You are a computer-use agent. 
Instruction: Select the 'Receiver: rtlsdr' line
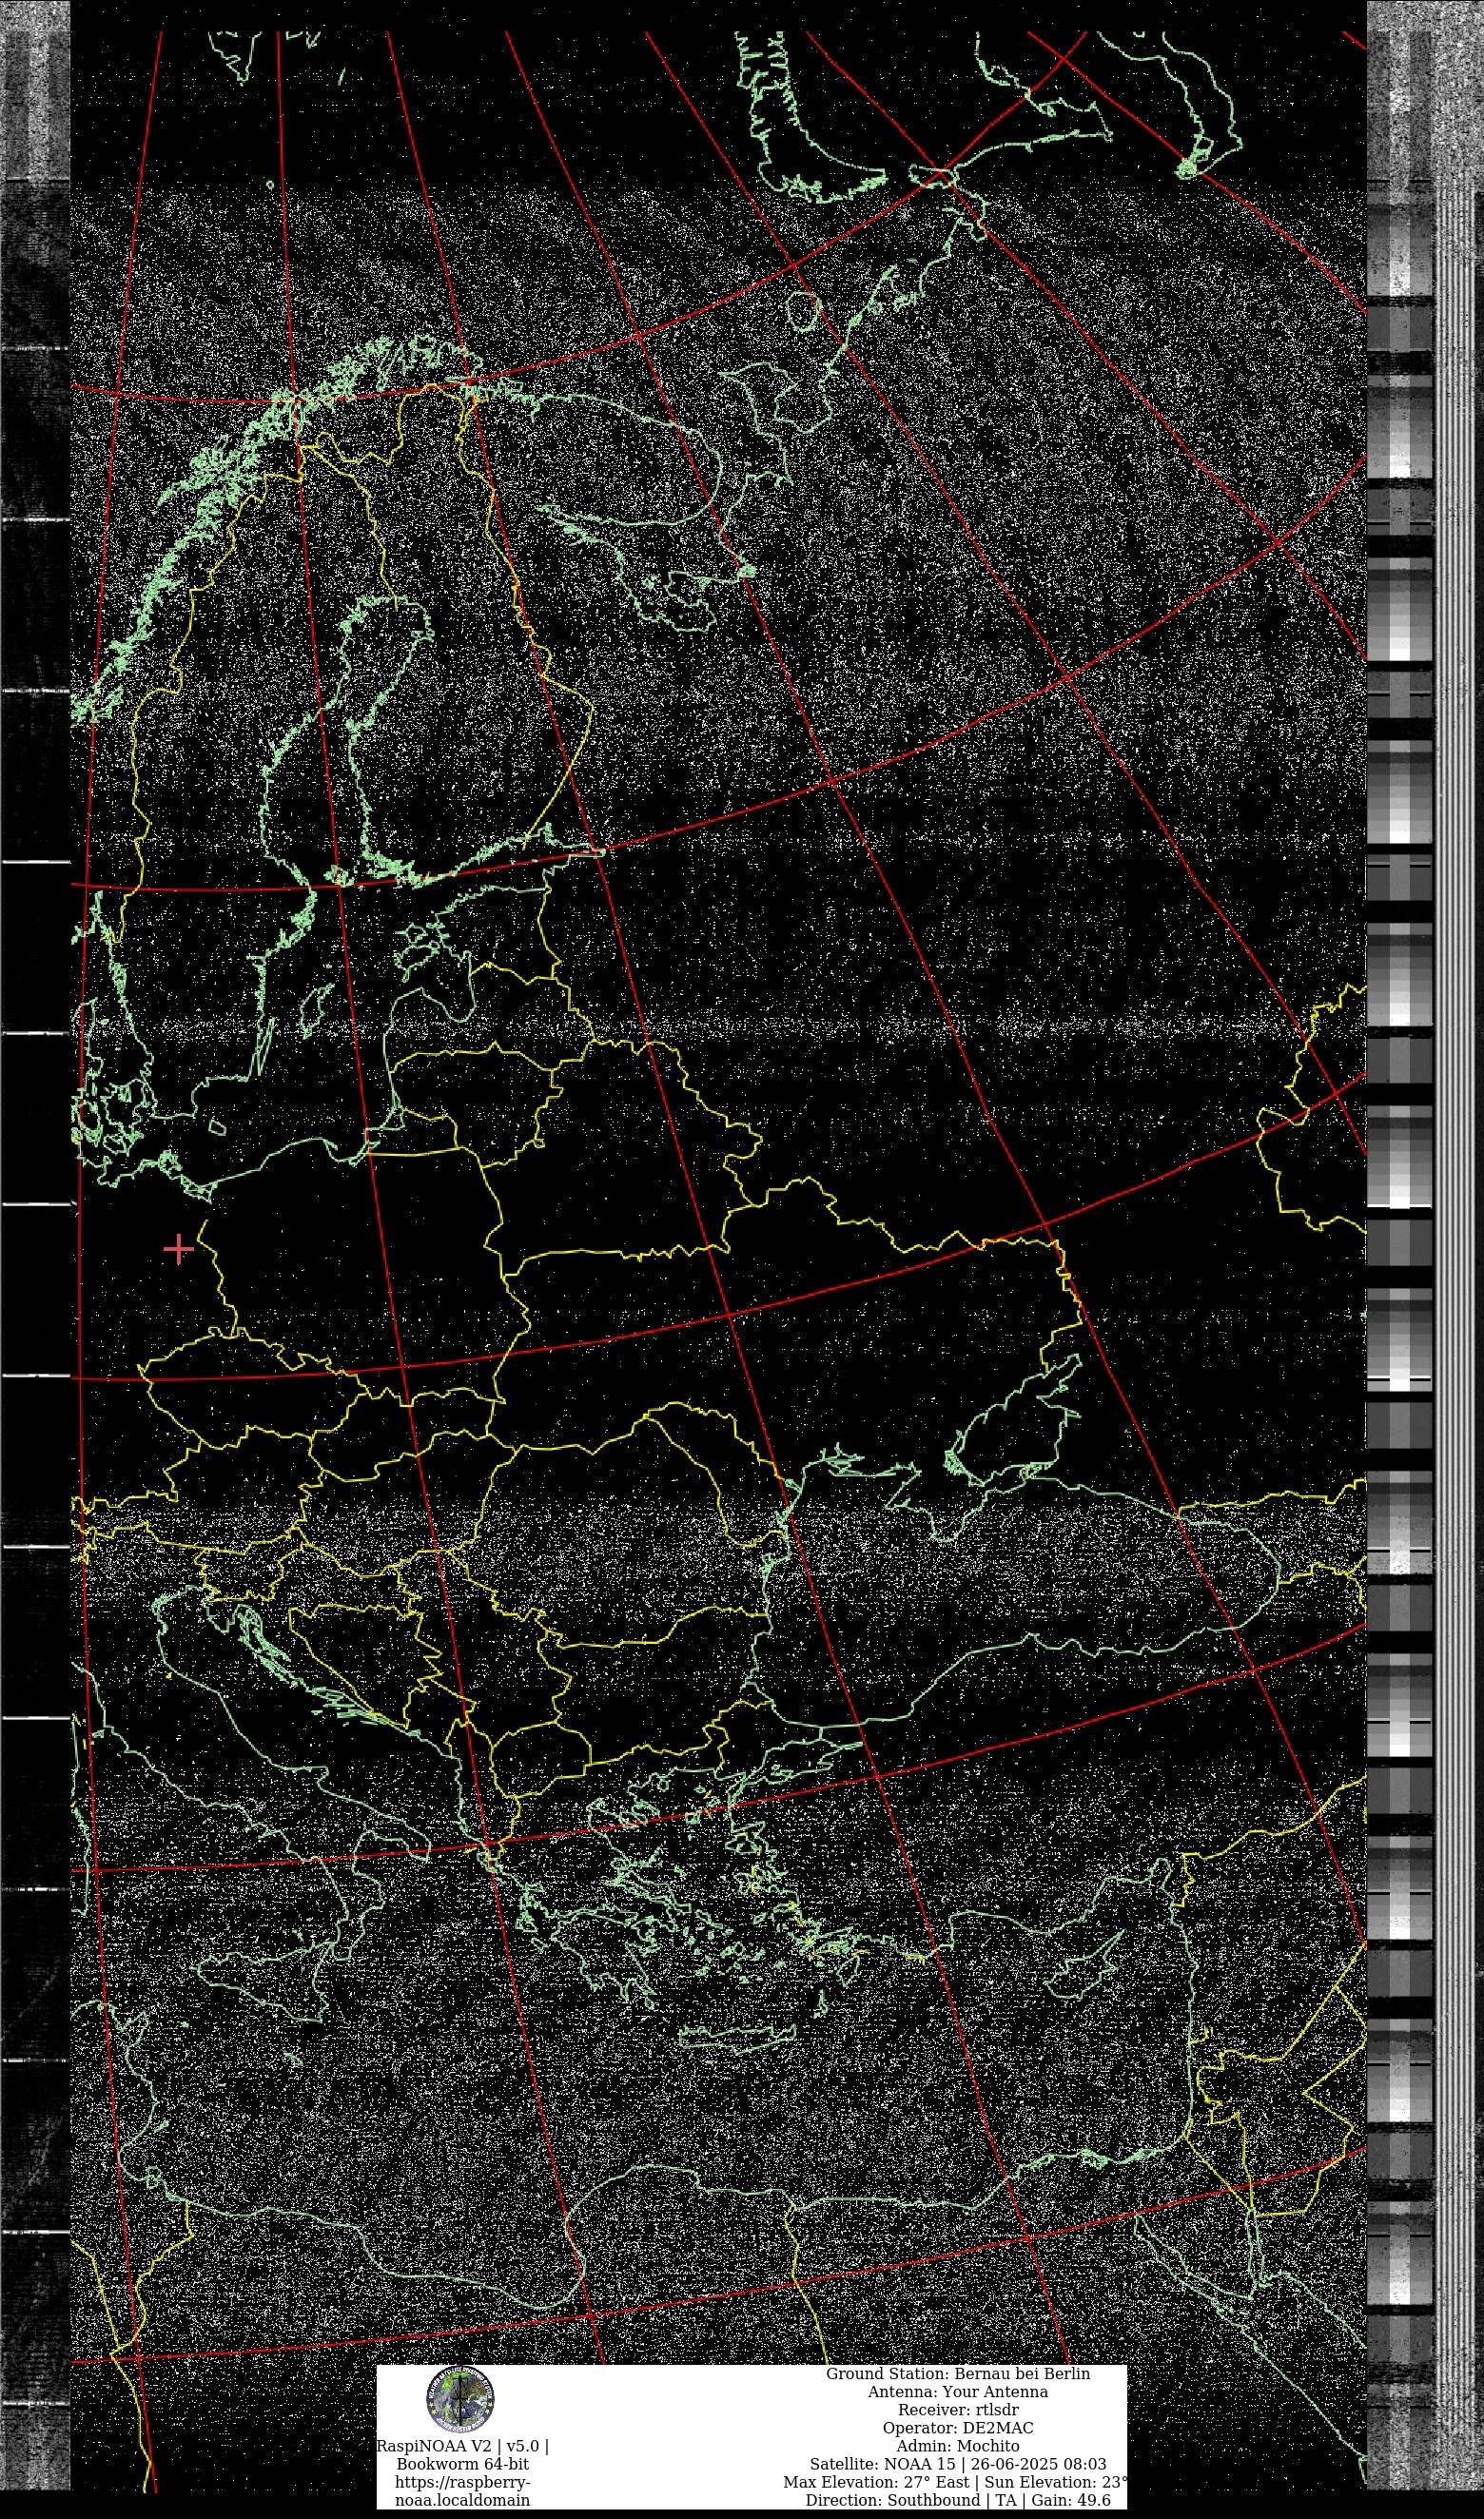point(957,2410)
